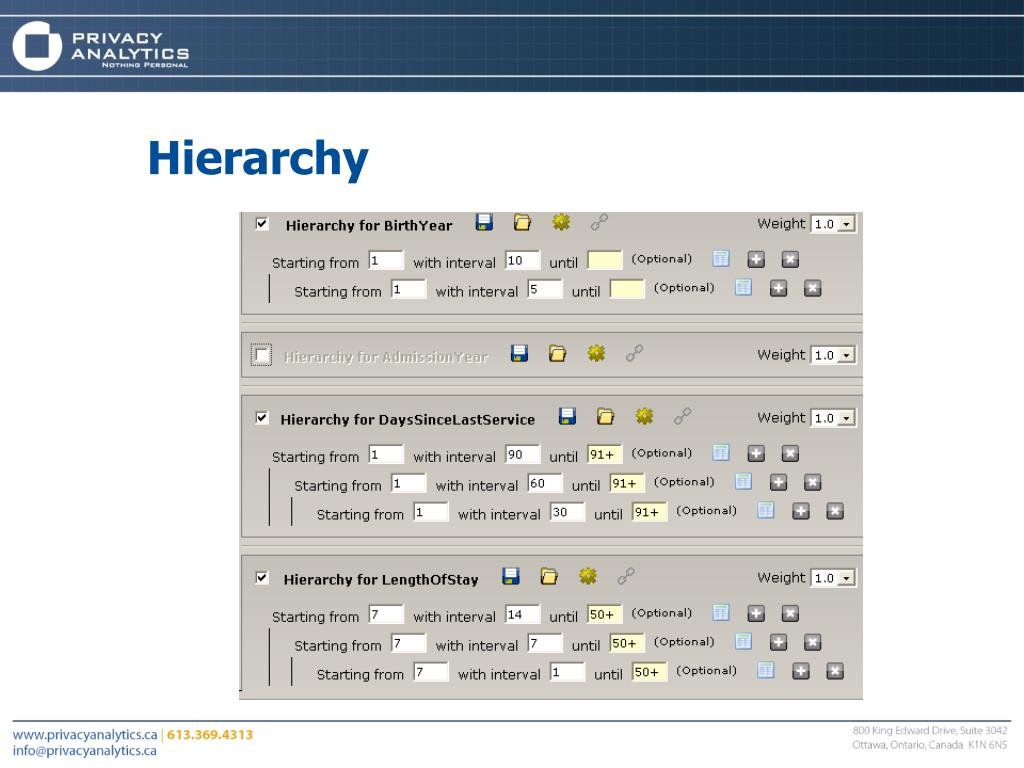Open Weight dropdown for AdmissionYear hierarchy

point(833,355)
